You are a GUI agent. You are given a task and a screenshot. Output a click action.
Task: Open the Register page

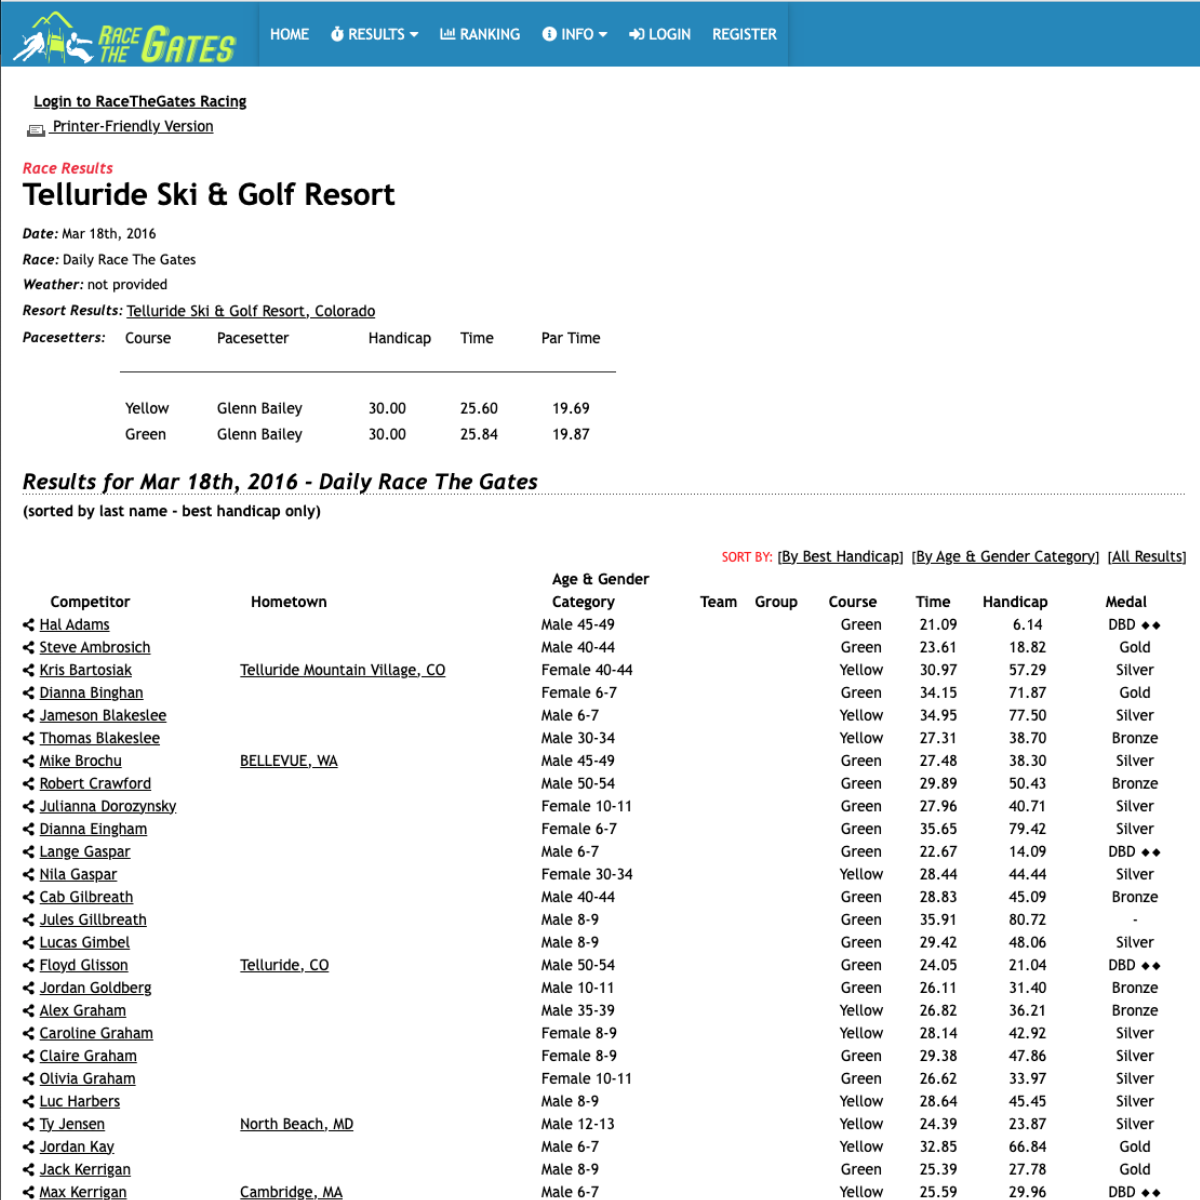[x=744, y=34]
